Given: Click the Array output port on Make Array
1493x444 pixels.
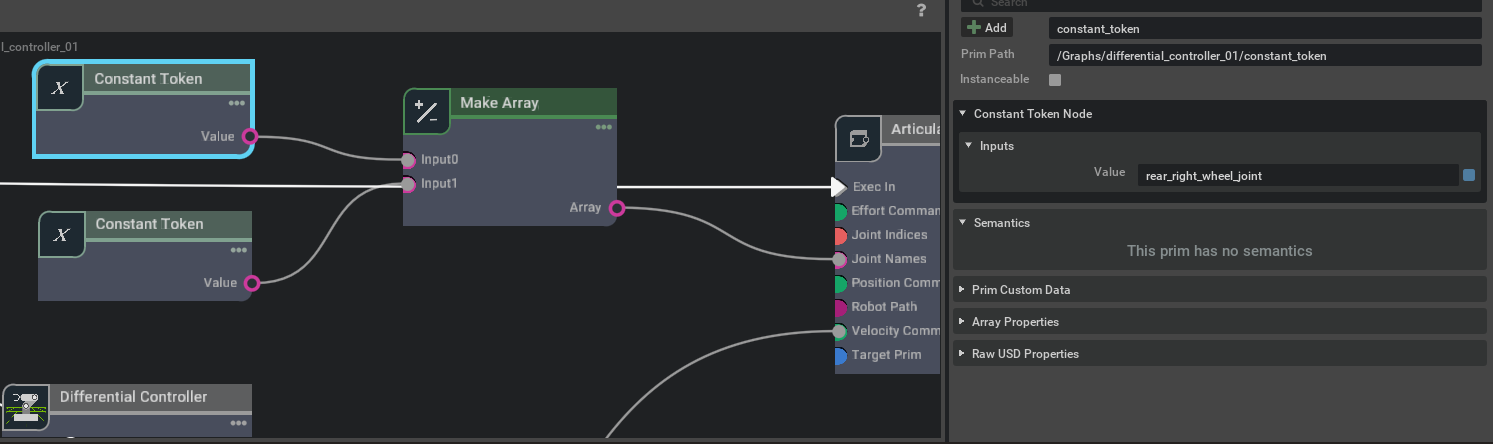Looking at the screenshot, I should click(x=616, y=208).
